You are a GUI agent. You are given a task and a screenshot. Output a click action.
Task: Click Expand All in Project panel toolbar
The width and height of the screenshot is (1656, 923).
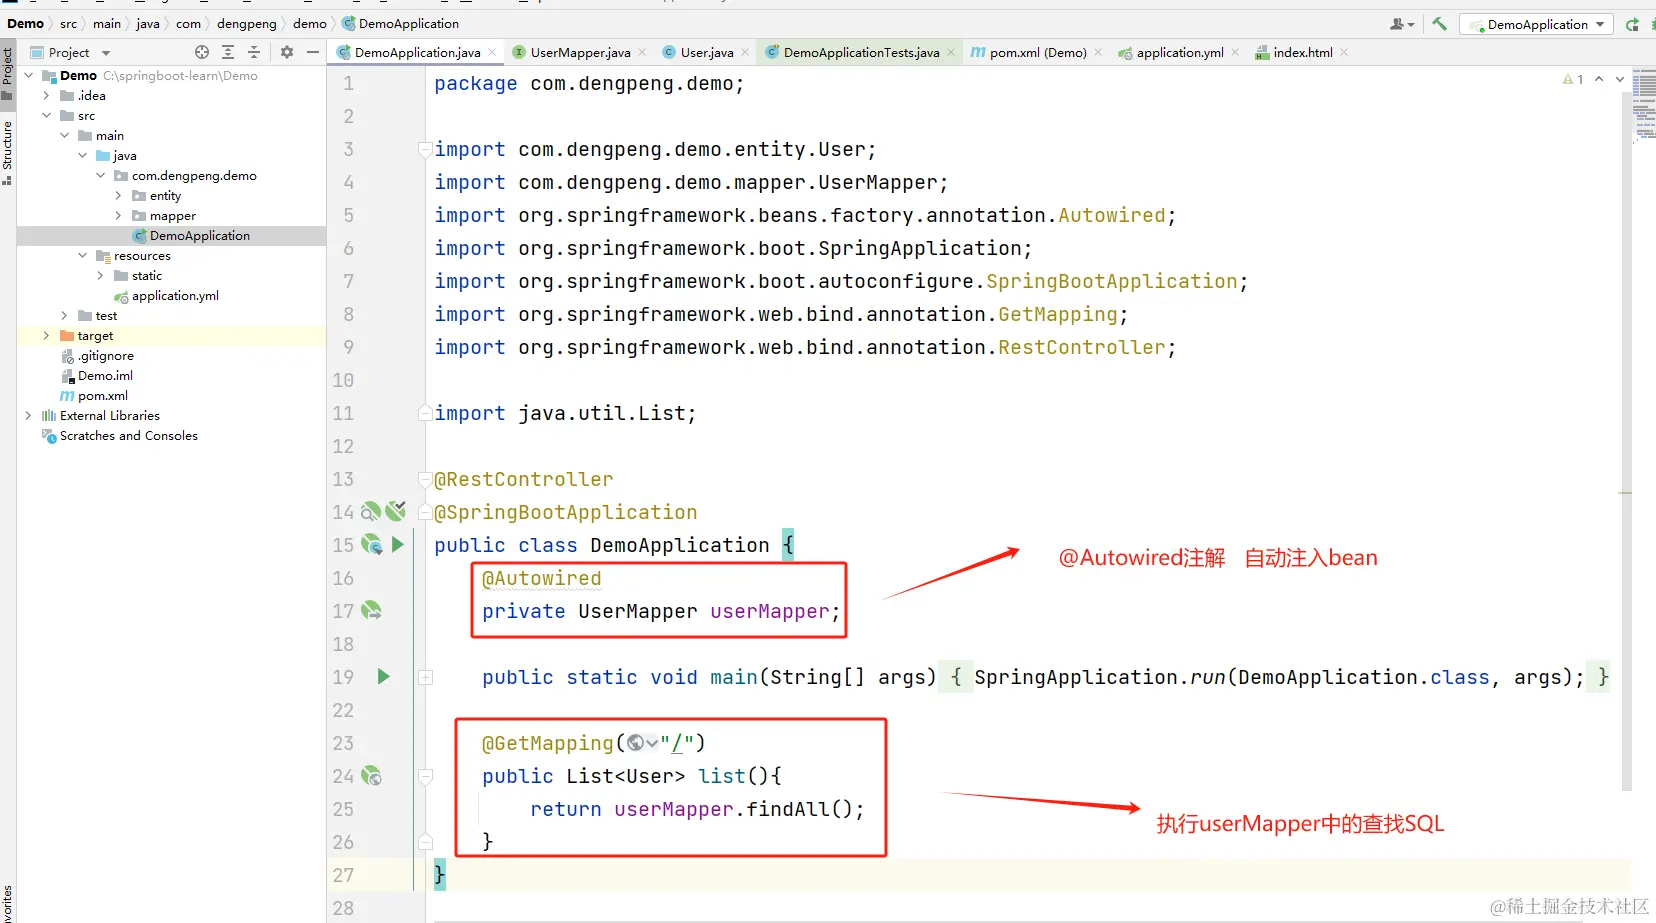pos(228,52)
